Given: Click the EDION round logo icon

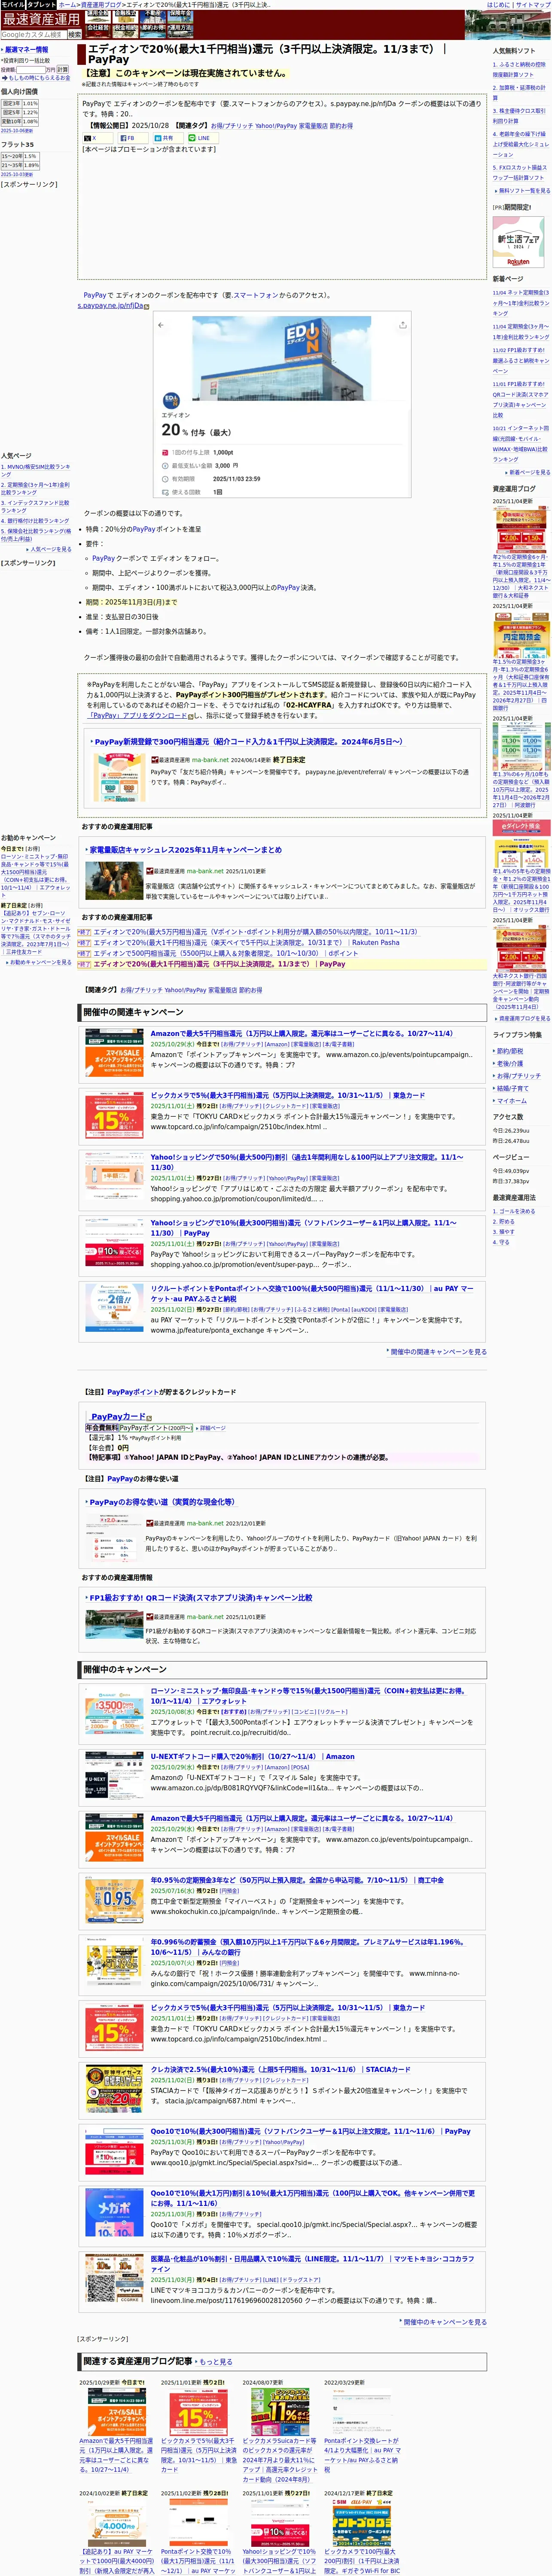Looking at the screenshot, I should [x=171, y=400].
